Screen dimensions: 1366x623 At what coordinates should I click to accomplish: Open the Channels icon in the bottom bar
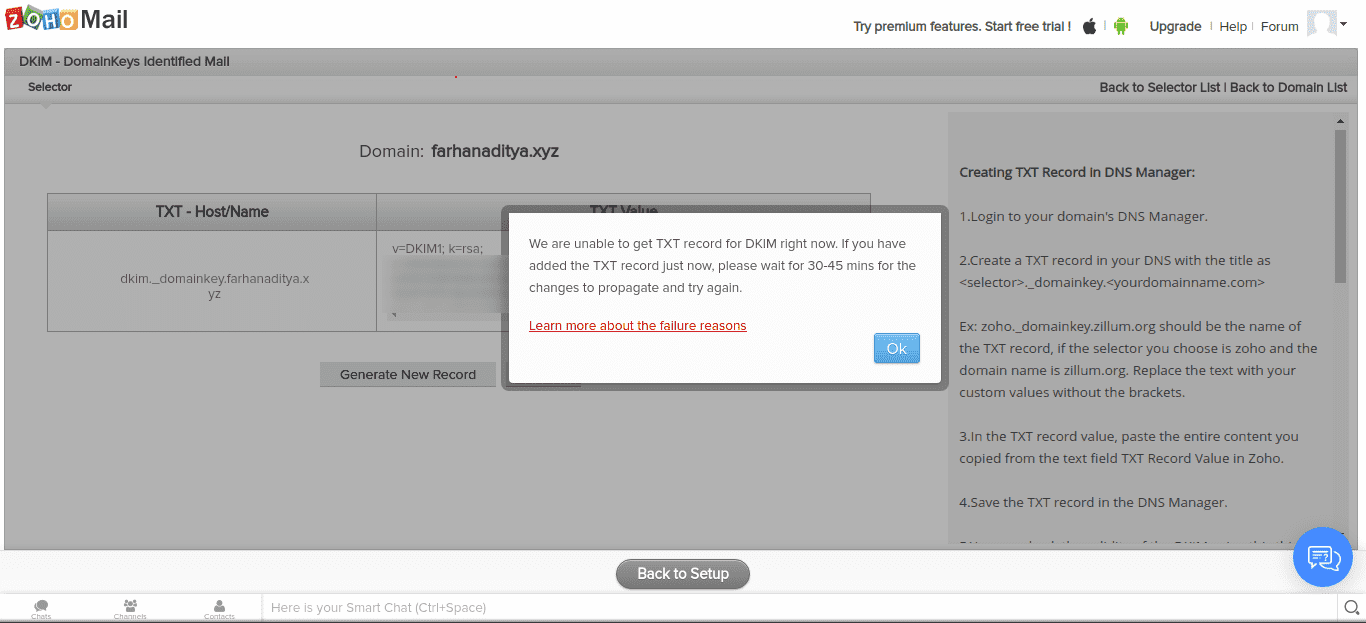click(130, 605)
